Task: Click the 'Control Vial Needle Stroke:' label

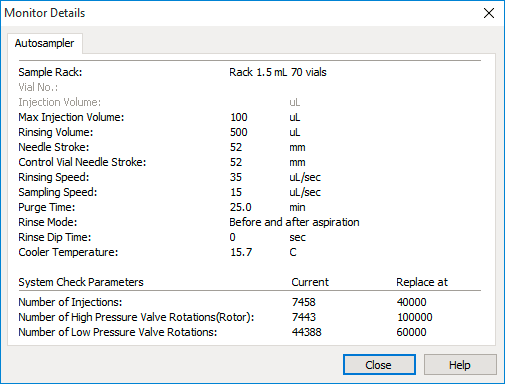Action: 82,162
